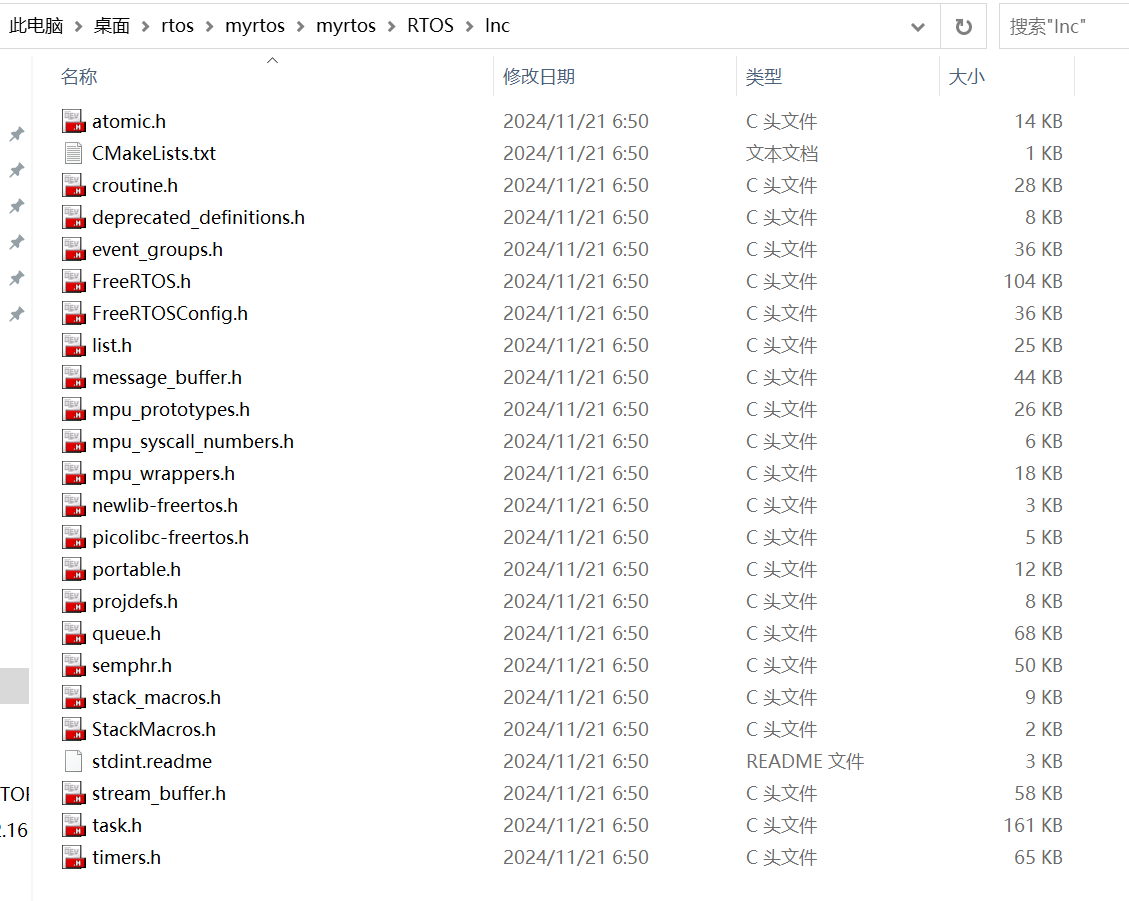The width and height of the screenshot is (1129, 901).
Task: Expand the chevron after 此电脑 in breadcrumb
Action: [78, 27]
